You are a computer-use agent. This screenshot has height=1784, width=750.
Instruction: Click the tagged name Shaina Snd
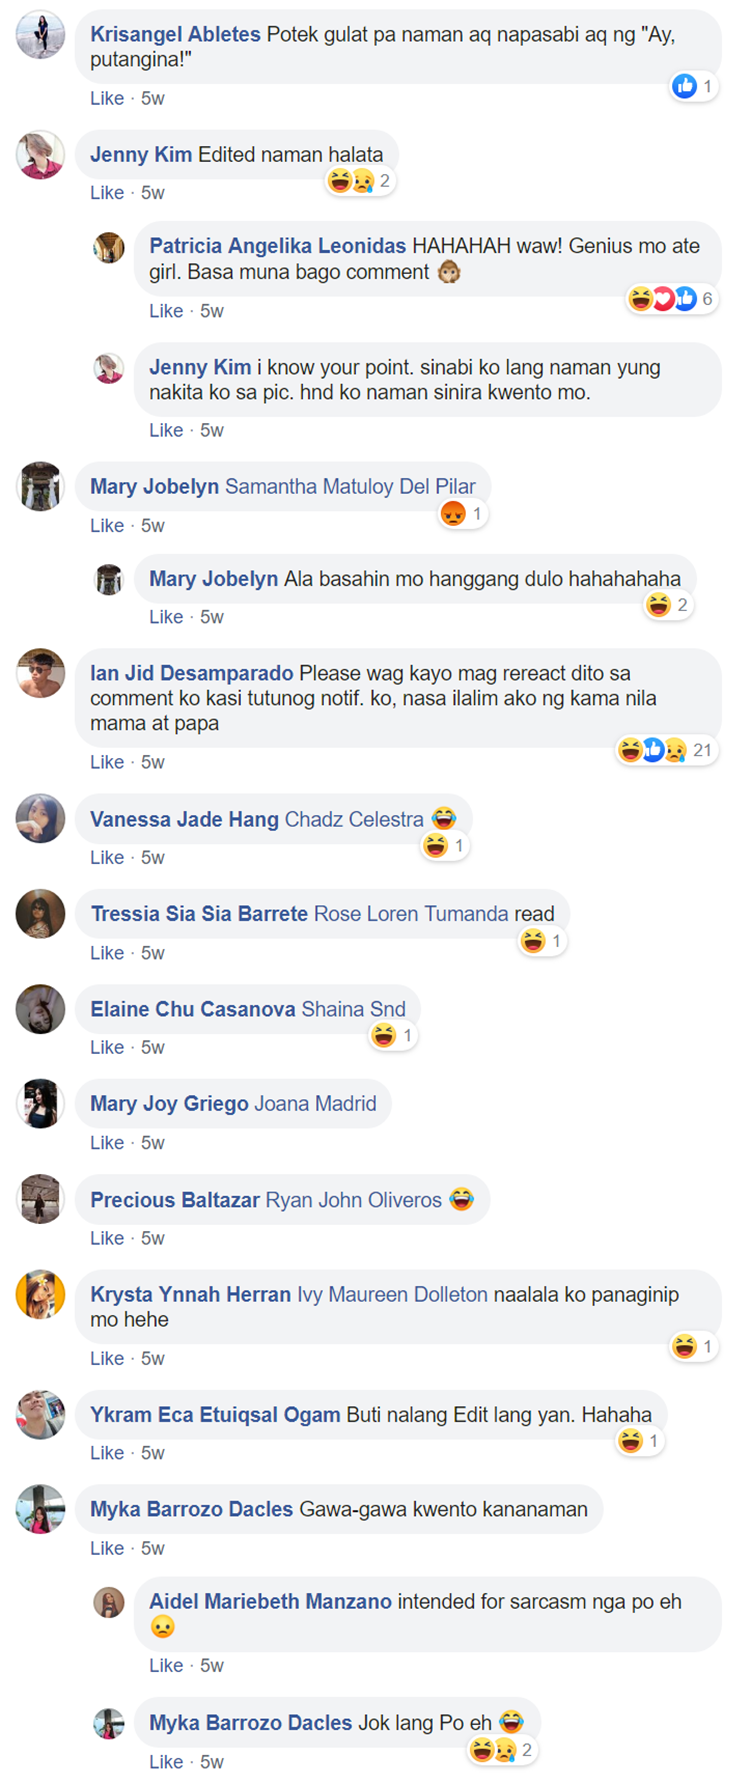click(x=354, y=1009)
